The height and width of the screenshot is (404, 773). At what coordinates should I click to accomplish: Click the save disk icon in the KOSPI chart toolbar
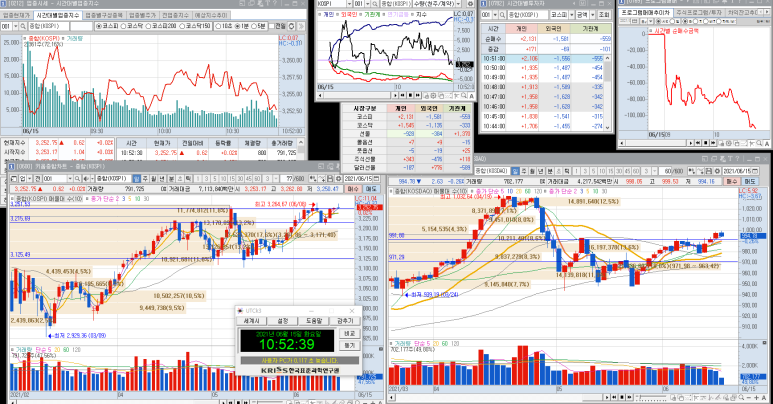(330, 179)
